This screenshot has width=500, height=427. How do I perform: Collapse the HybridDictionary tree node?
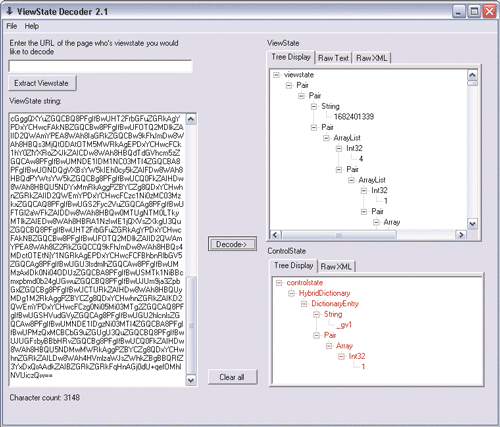[292, 293]
